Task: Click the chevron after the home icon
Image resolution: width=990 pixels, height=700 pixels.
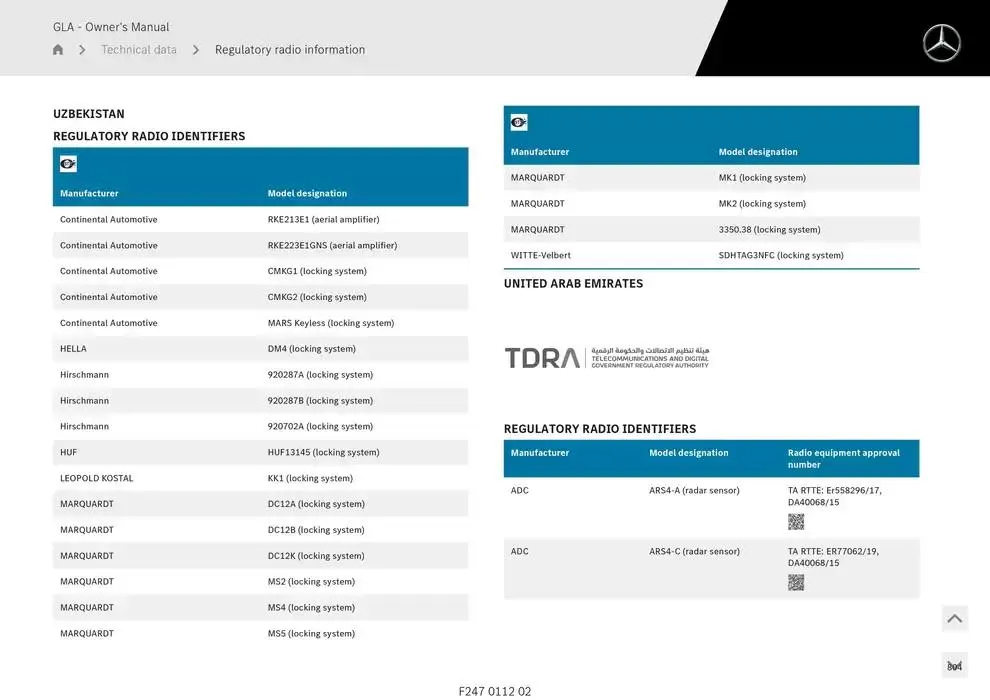Action: (82, 50)
